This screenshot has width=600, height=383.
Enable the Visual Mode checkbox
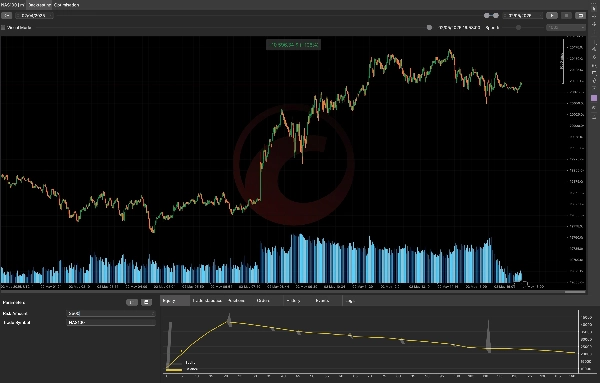click(x=3, y=28)
